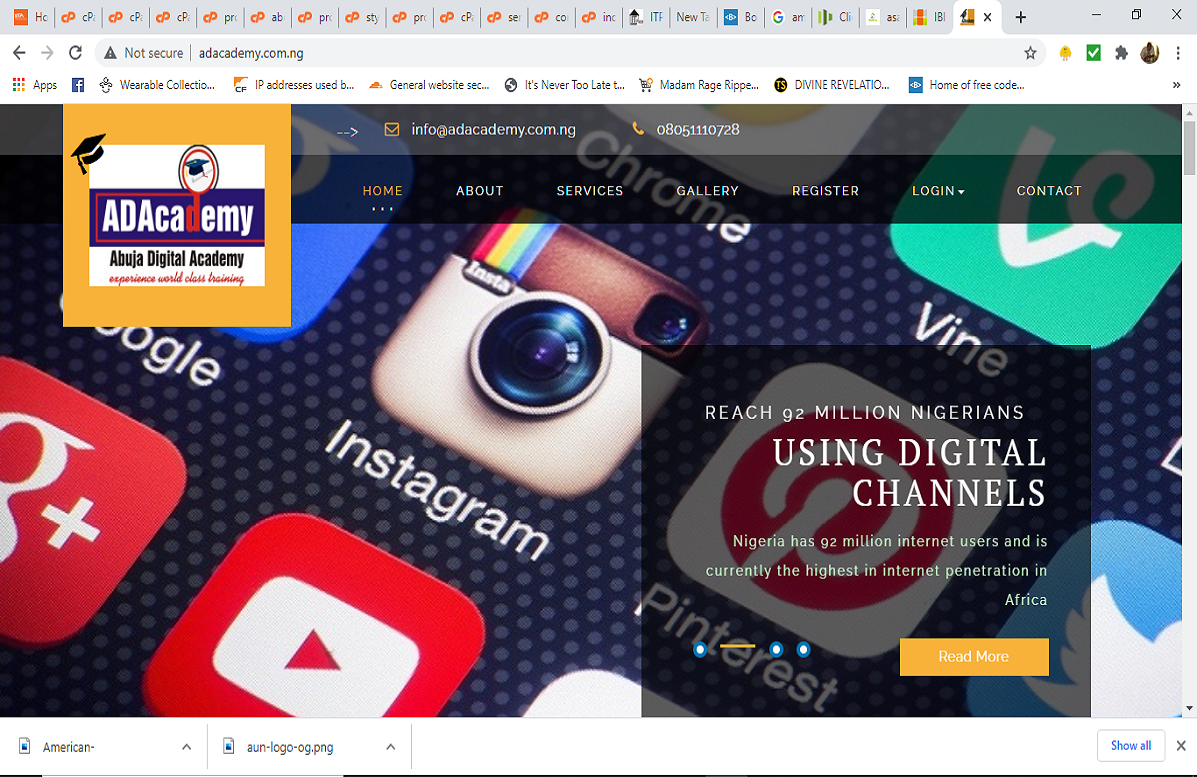Open the CONTACT navigation item

pyautogui.click(x=1049, y=191)
